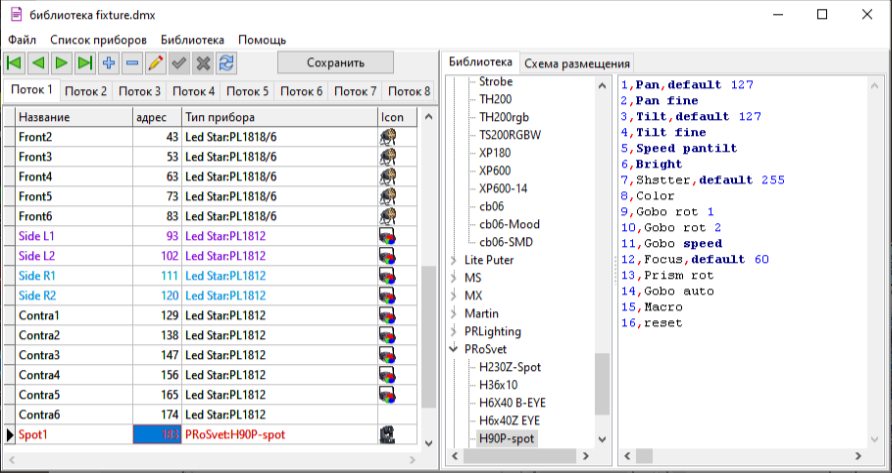
Task: Click Side R1 address cell 111
Action: pos(157,276)
